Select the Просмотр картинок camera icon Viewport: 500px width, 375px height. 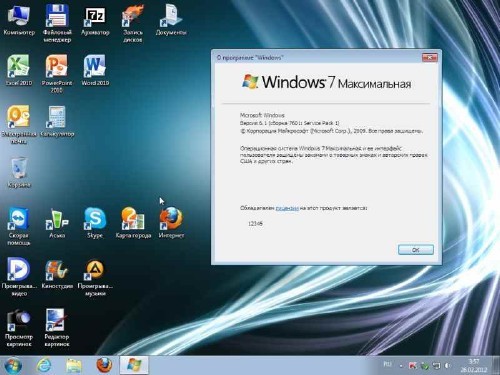19,328
